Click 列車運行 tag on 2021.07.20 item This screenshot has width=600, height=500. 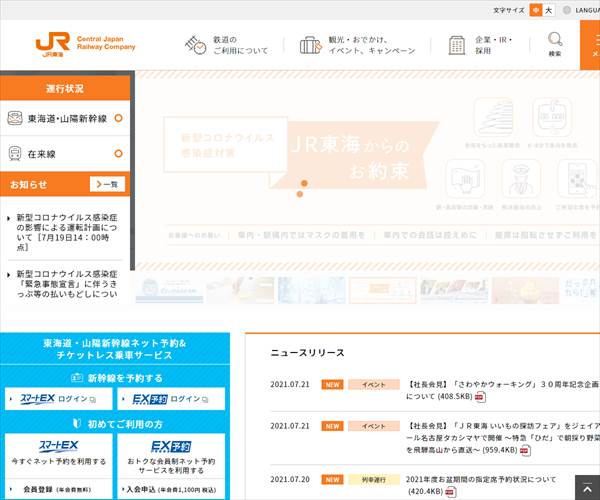373,479
